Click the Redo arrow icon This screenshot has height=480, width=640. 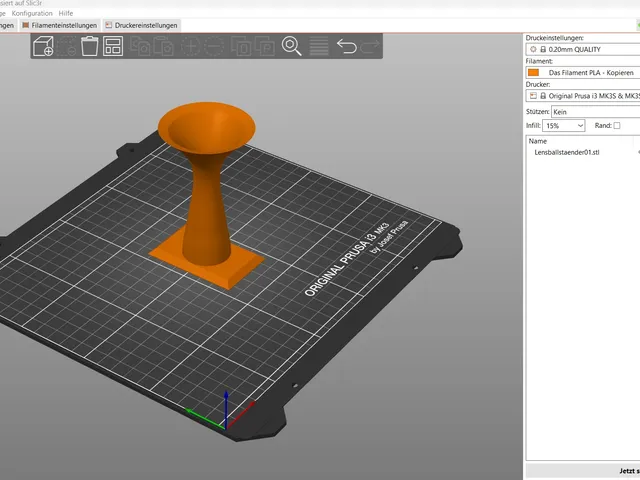[x=370, y=46]
